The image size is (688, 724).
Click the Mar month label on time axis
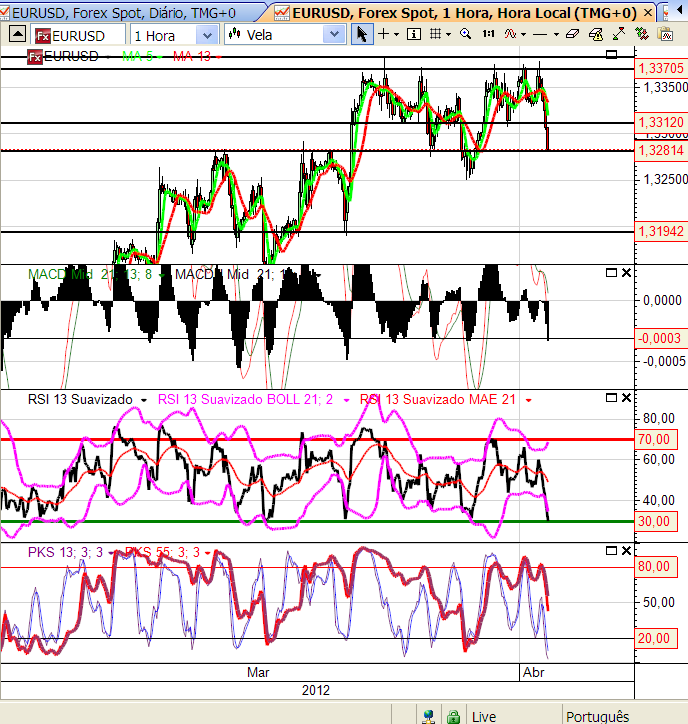pos(258,672)
